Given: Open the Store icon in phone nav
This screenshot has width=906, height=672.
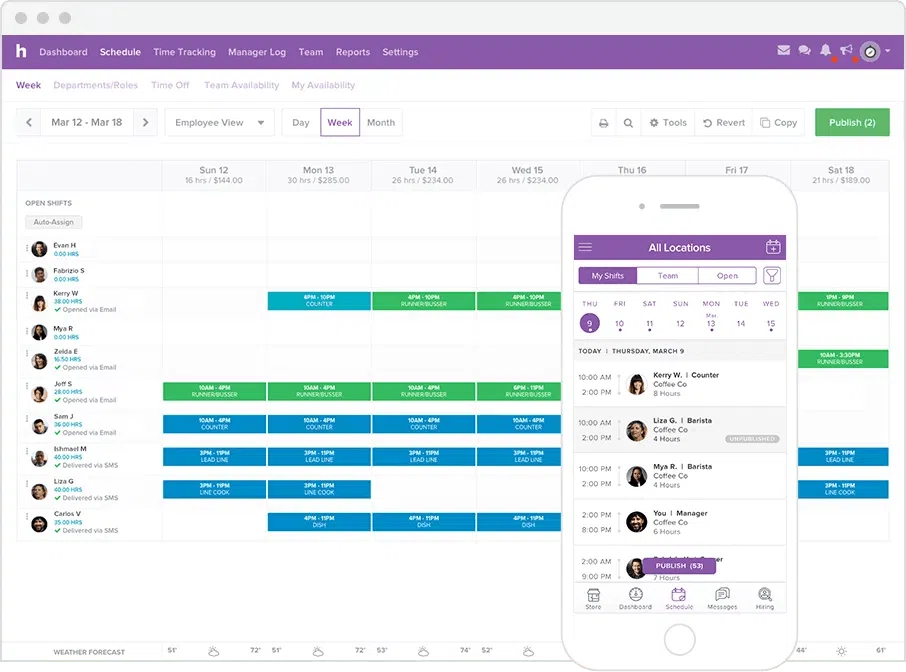Looking at the screenshot, I should (593, 599).
